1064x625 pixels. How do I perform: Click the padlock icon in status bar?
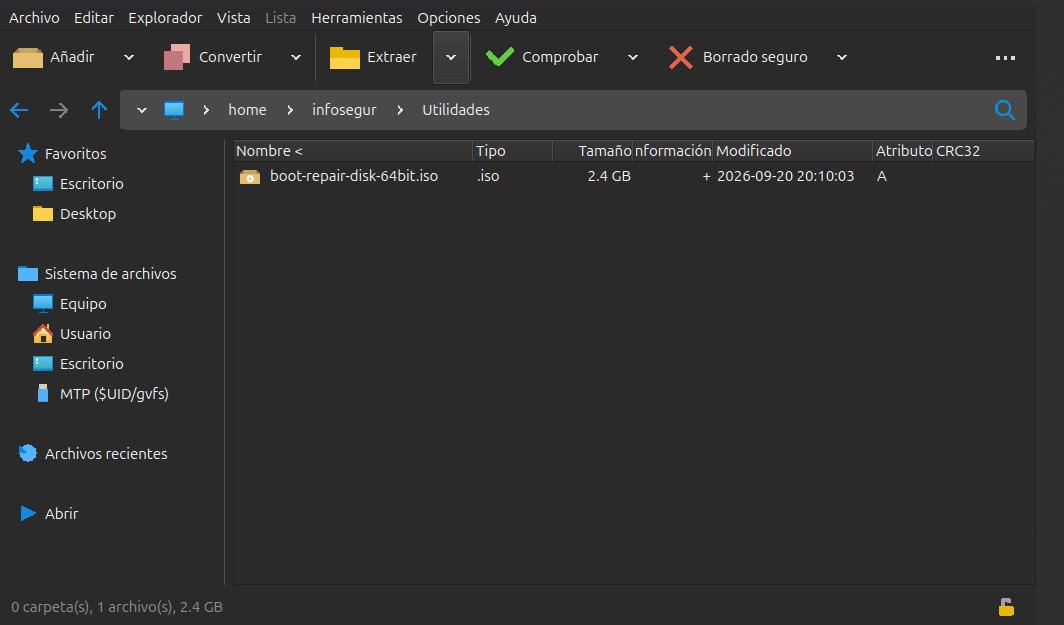1006,607
